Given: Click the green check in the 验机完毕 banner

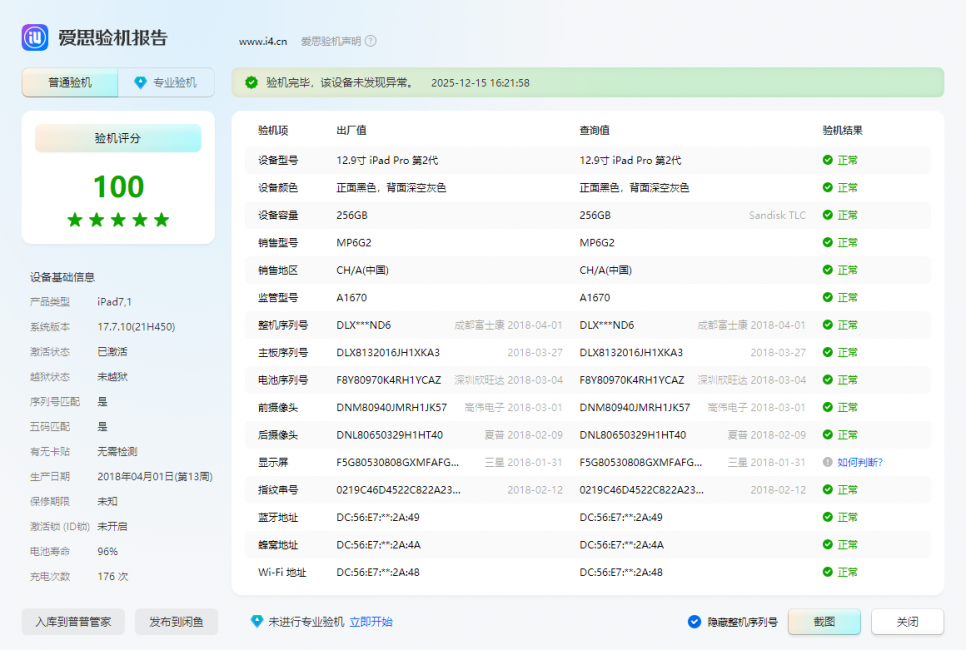Looking at the screenshot, I should [x=250, y=82].
